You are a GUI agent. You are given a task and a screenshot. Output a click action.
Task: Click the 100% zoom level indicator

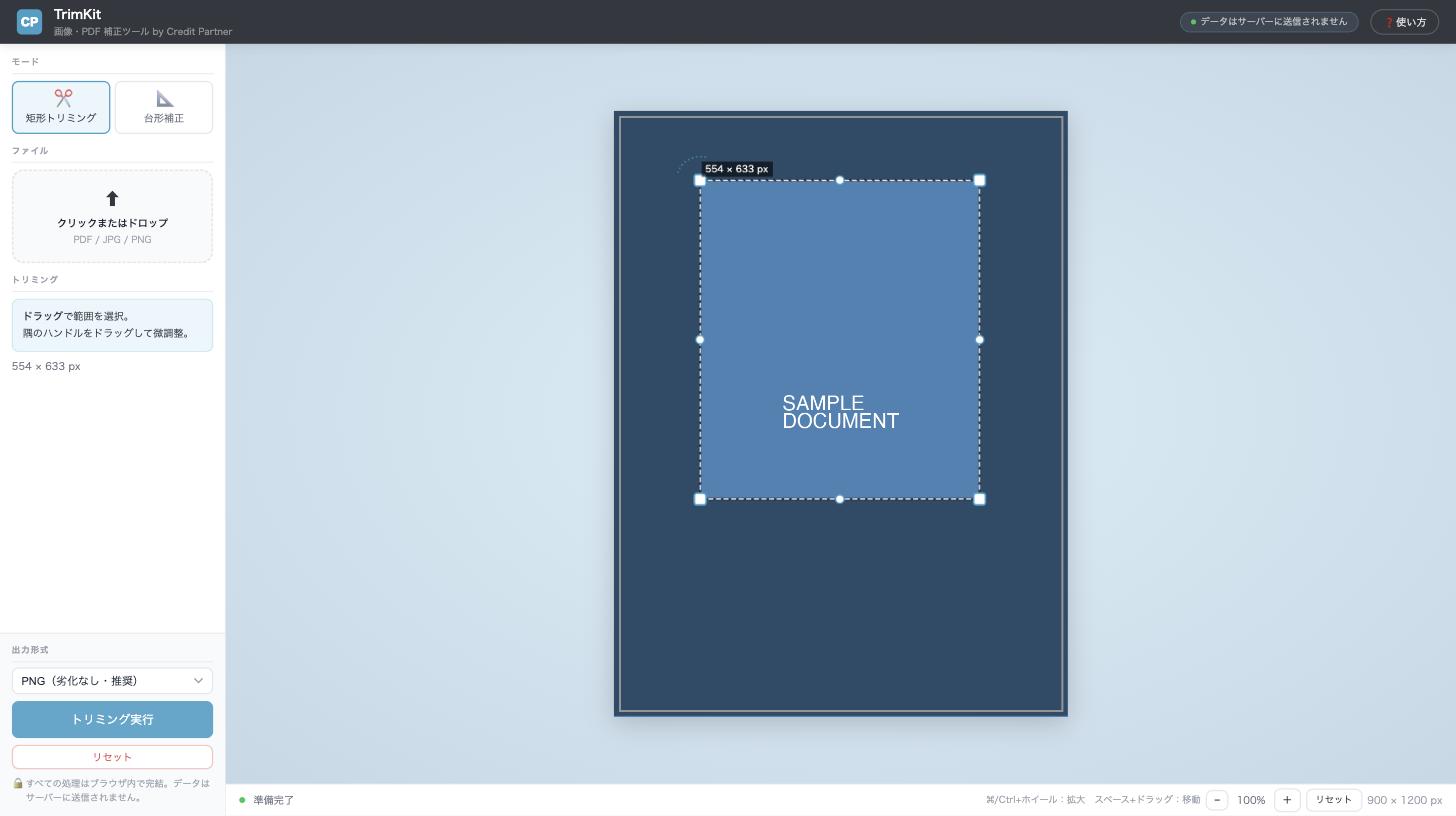[1251, 800]
